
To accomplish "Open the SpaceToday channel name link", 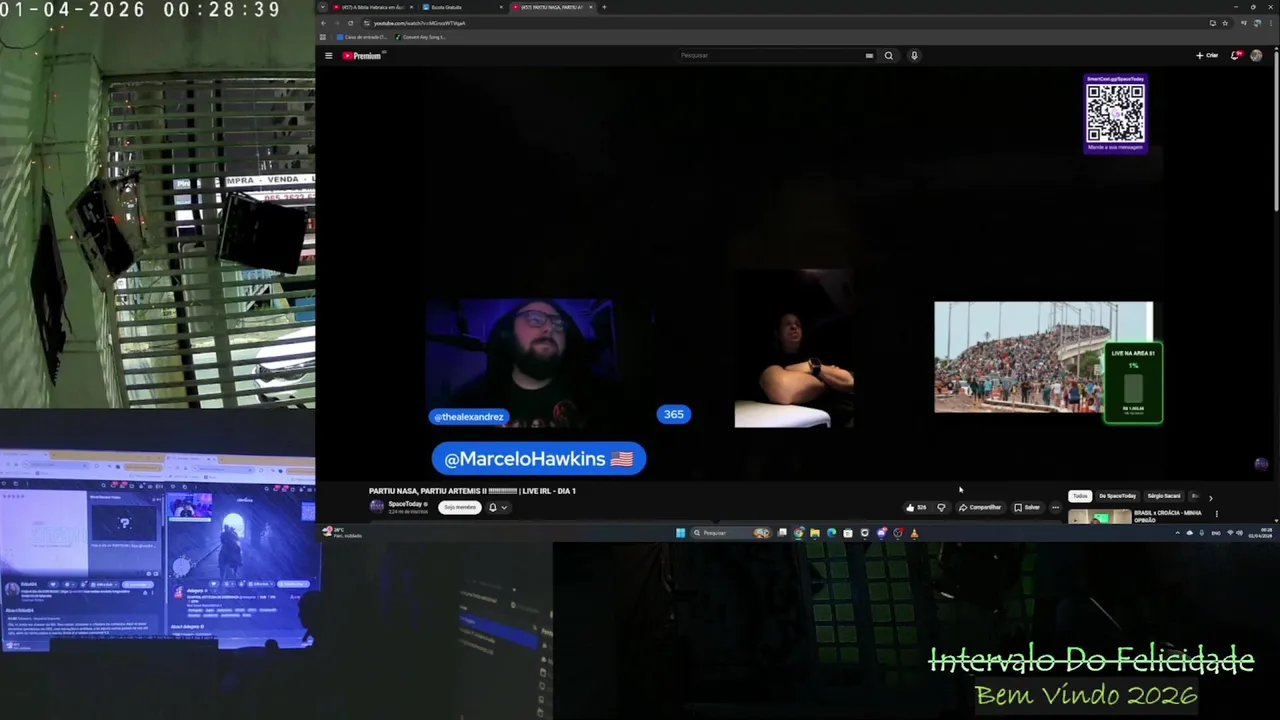I will pos(406,504).
